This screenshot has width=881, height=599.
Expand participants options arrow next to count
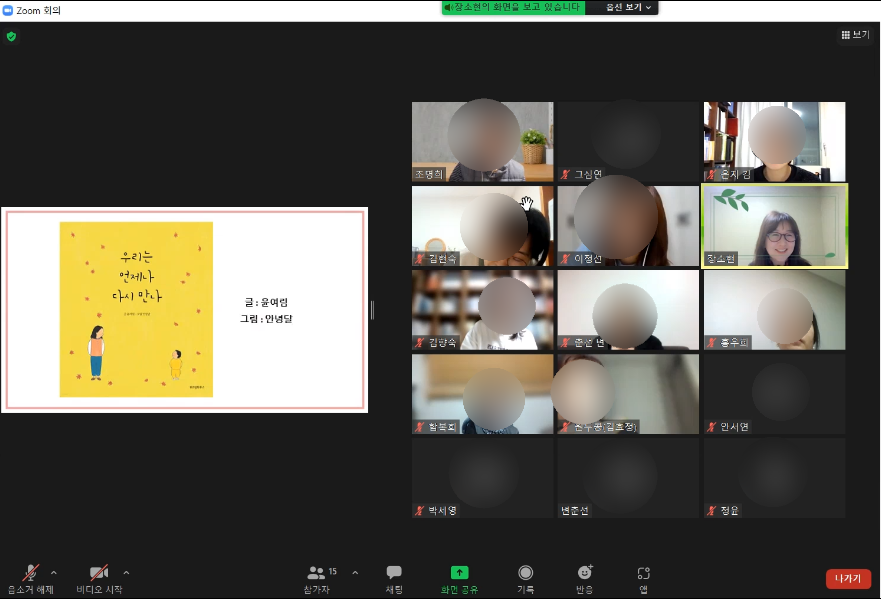coord(355,573)
